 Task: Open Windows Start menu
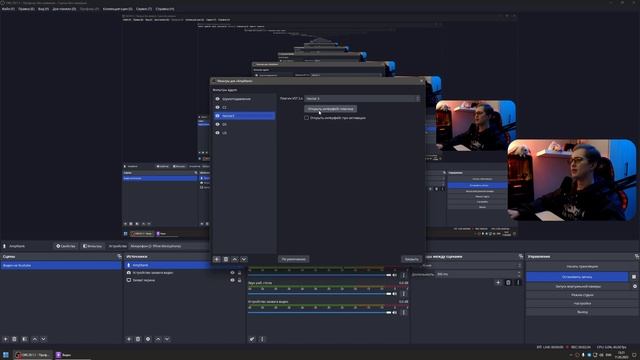[x=6, y=355]
